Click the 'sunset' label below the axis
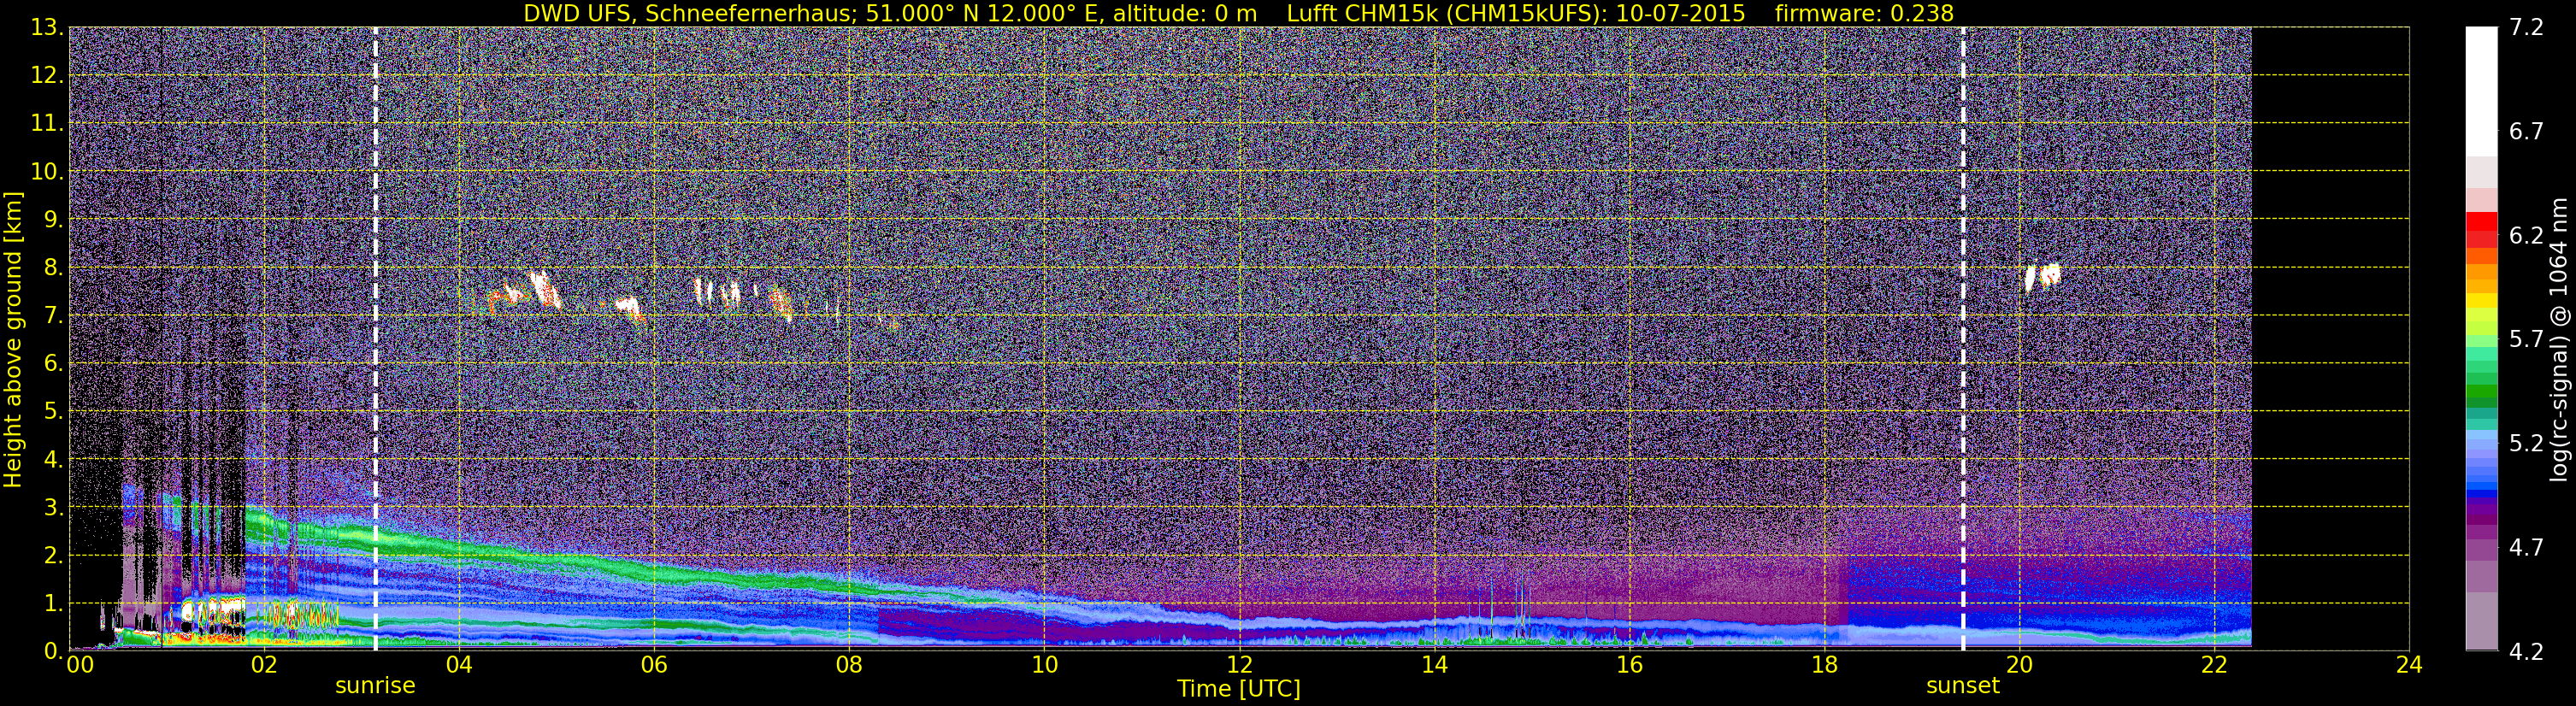 click(1963, 685)
